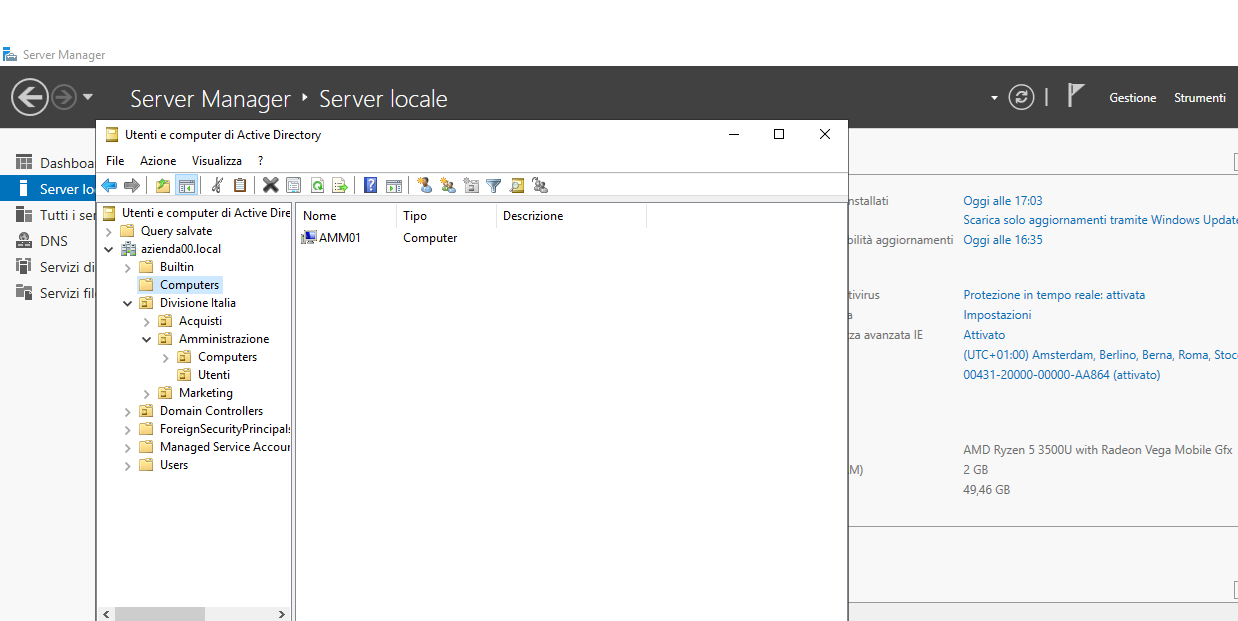Screen dimensions: 1238x621
Task: Click tree pane horizontal scrollbar right arrow
Action: tap(282, 614)
